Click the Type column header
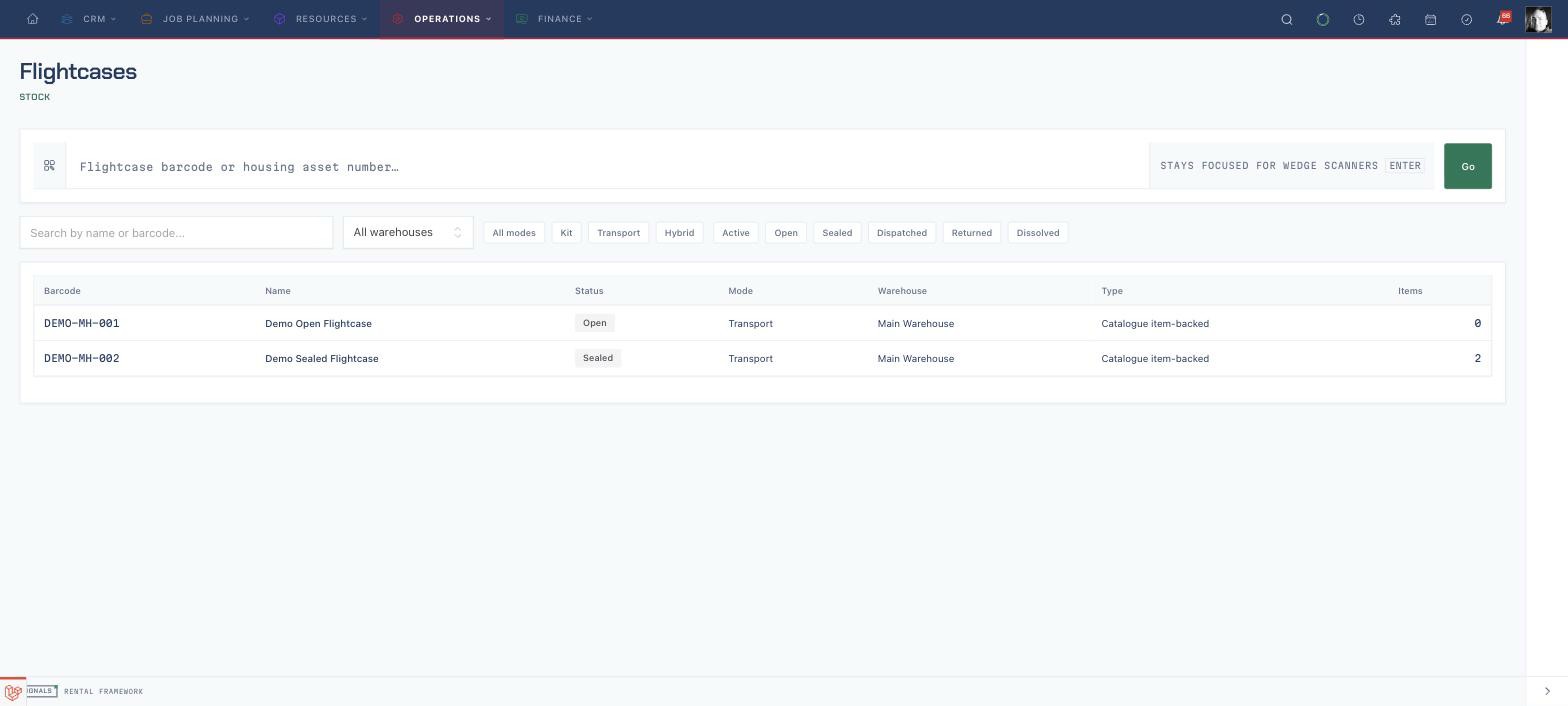The width and height of the screenshot is (1568, 706). click(x=1112, y=291)
